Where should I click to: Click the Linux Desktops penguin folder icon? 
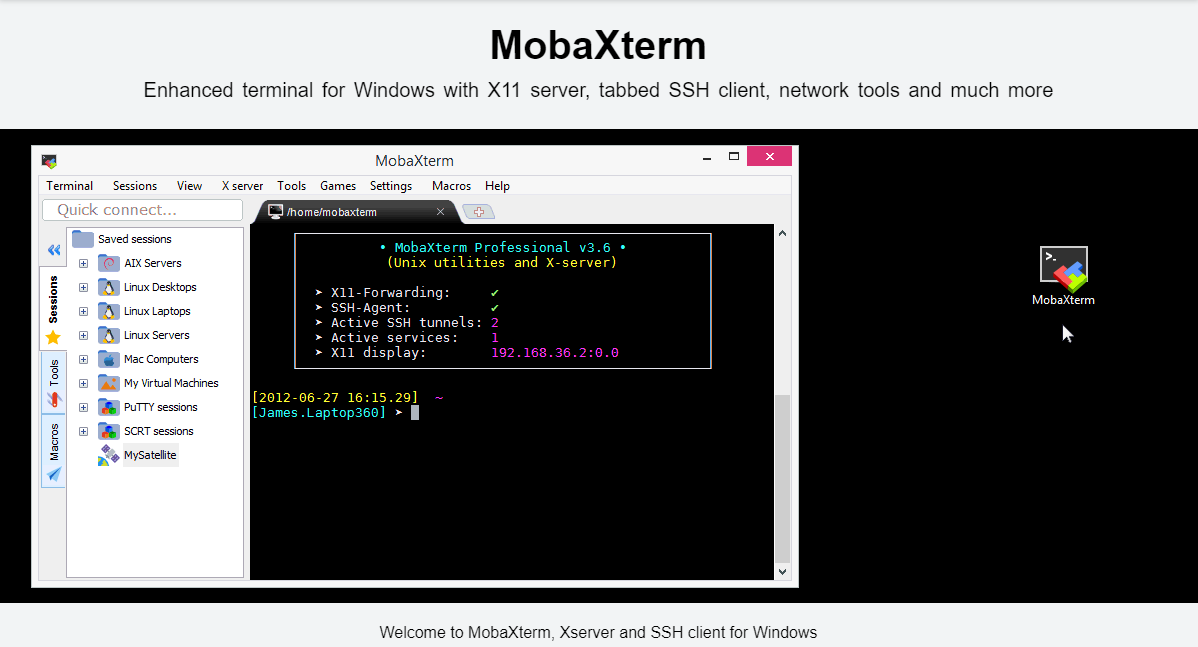pos(108,287)
